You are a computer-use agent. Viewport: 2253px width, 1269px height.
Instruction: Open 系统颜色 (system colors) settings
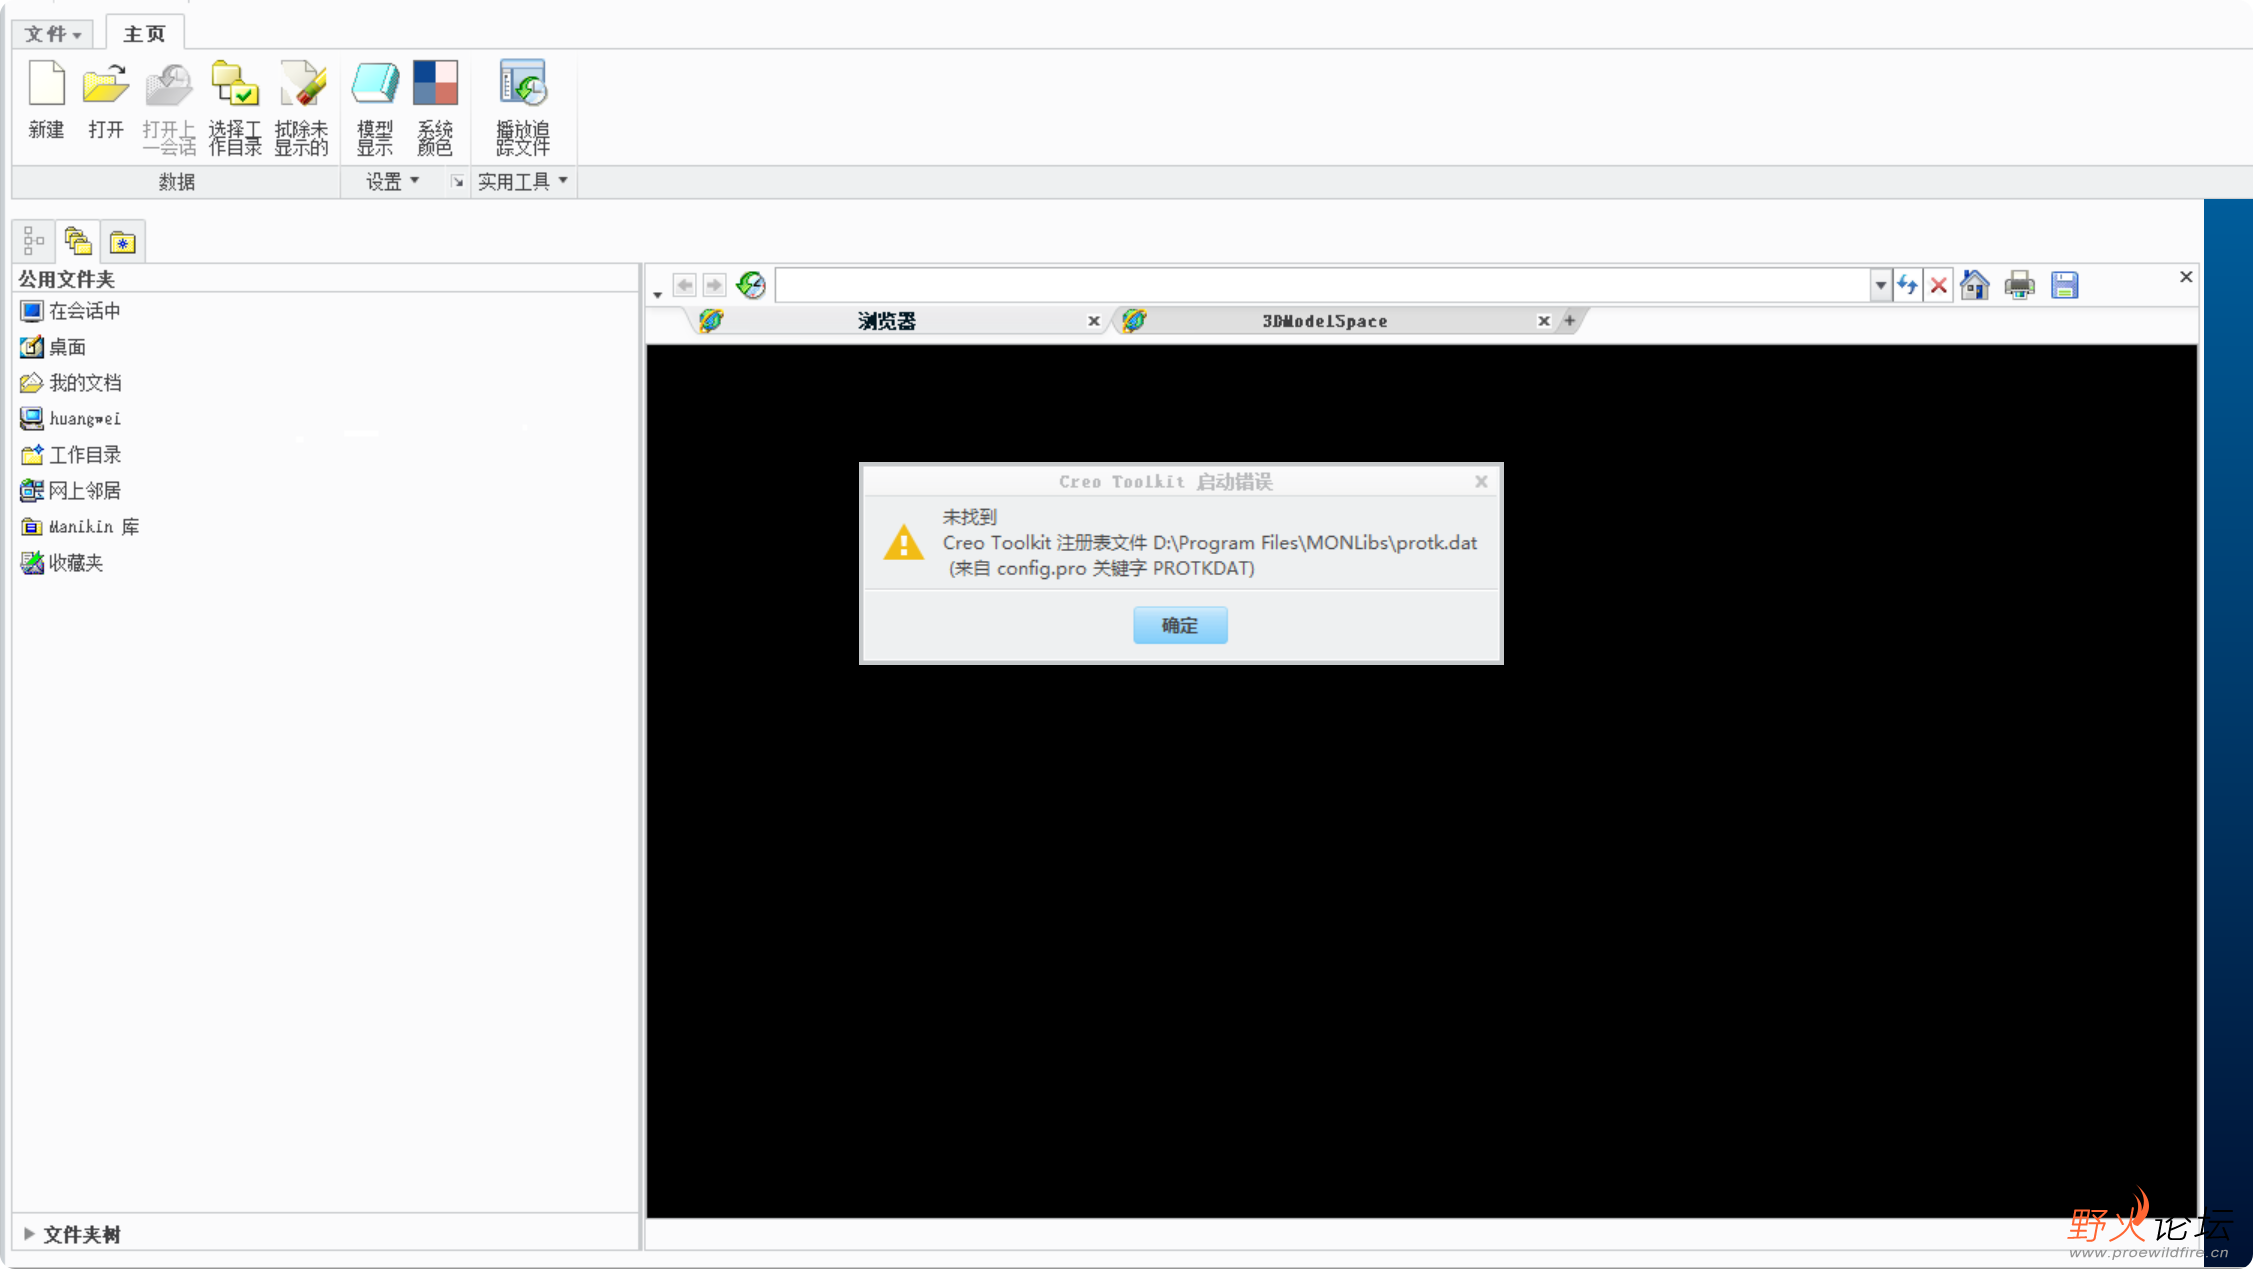click(435, 108)
